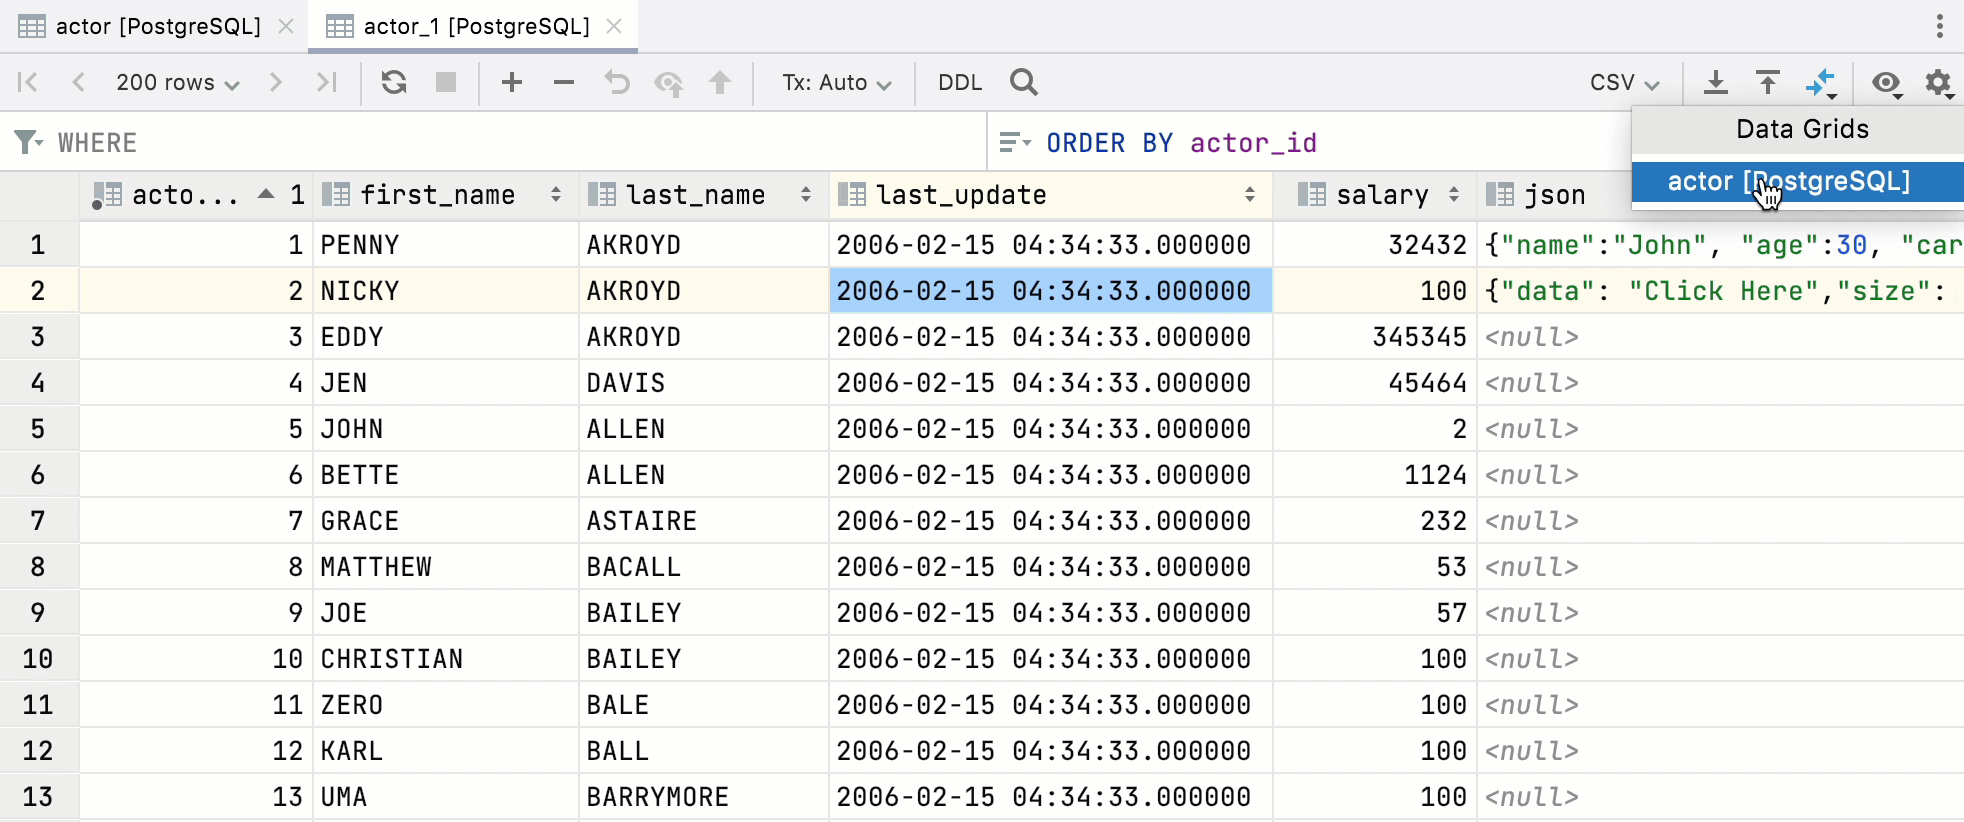Select actor [PostgreSQL] in Data Grids popup
This screenshot has height=822, width=1964.
coord(1788,181)
